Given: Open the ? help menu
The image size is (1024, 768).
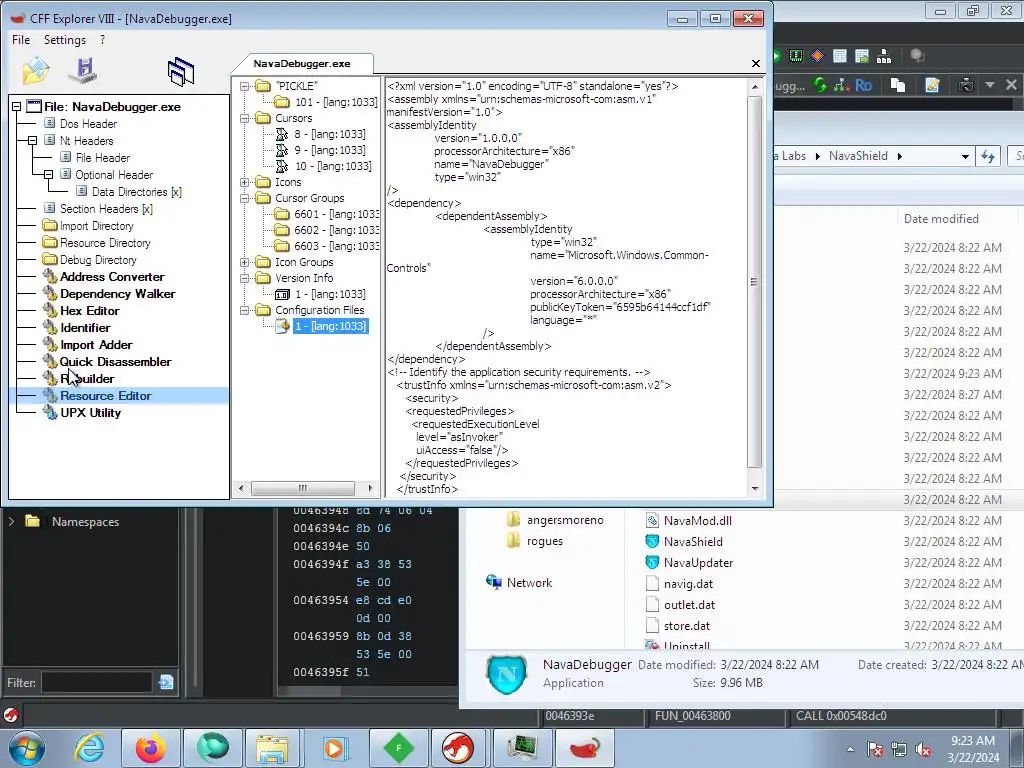Looking at the screenshot, I should pyautogui.click(x=103, y=40).
